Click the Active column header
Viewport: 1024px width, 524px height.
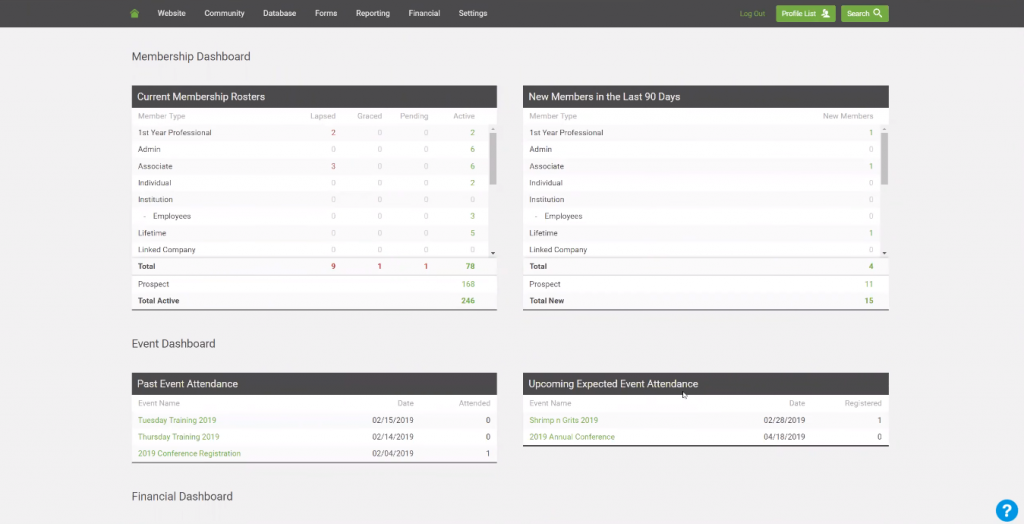[x=464, y=116]
